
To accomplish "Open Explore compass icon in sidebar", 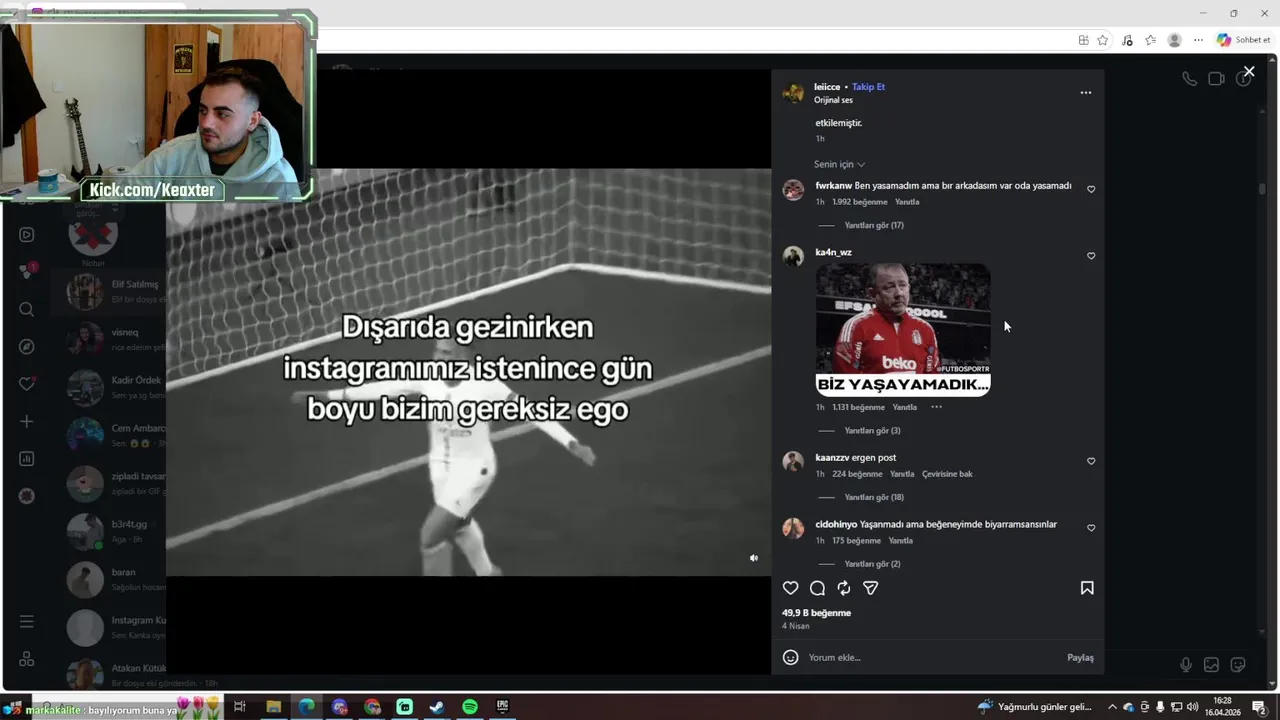I will (27, 347).
